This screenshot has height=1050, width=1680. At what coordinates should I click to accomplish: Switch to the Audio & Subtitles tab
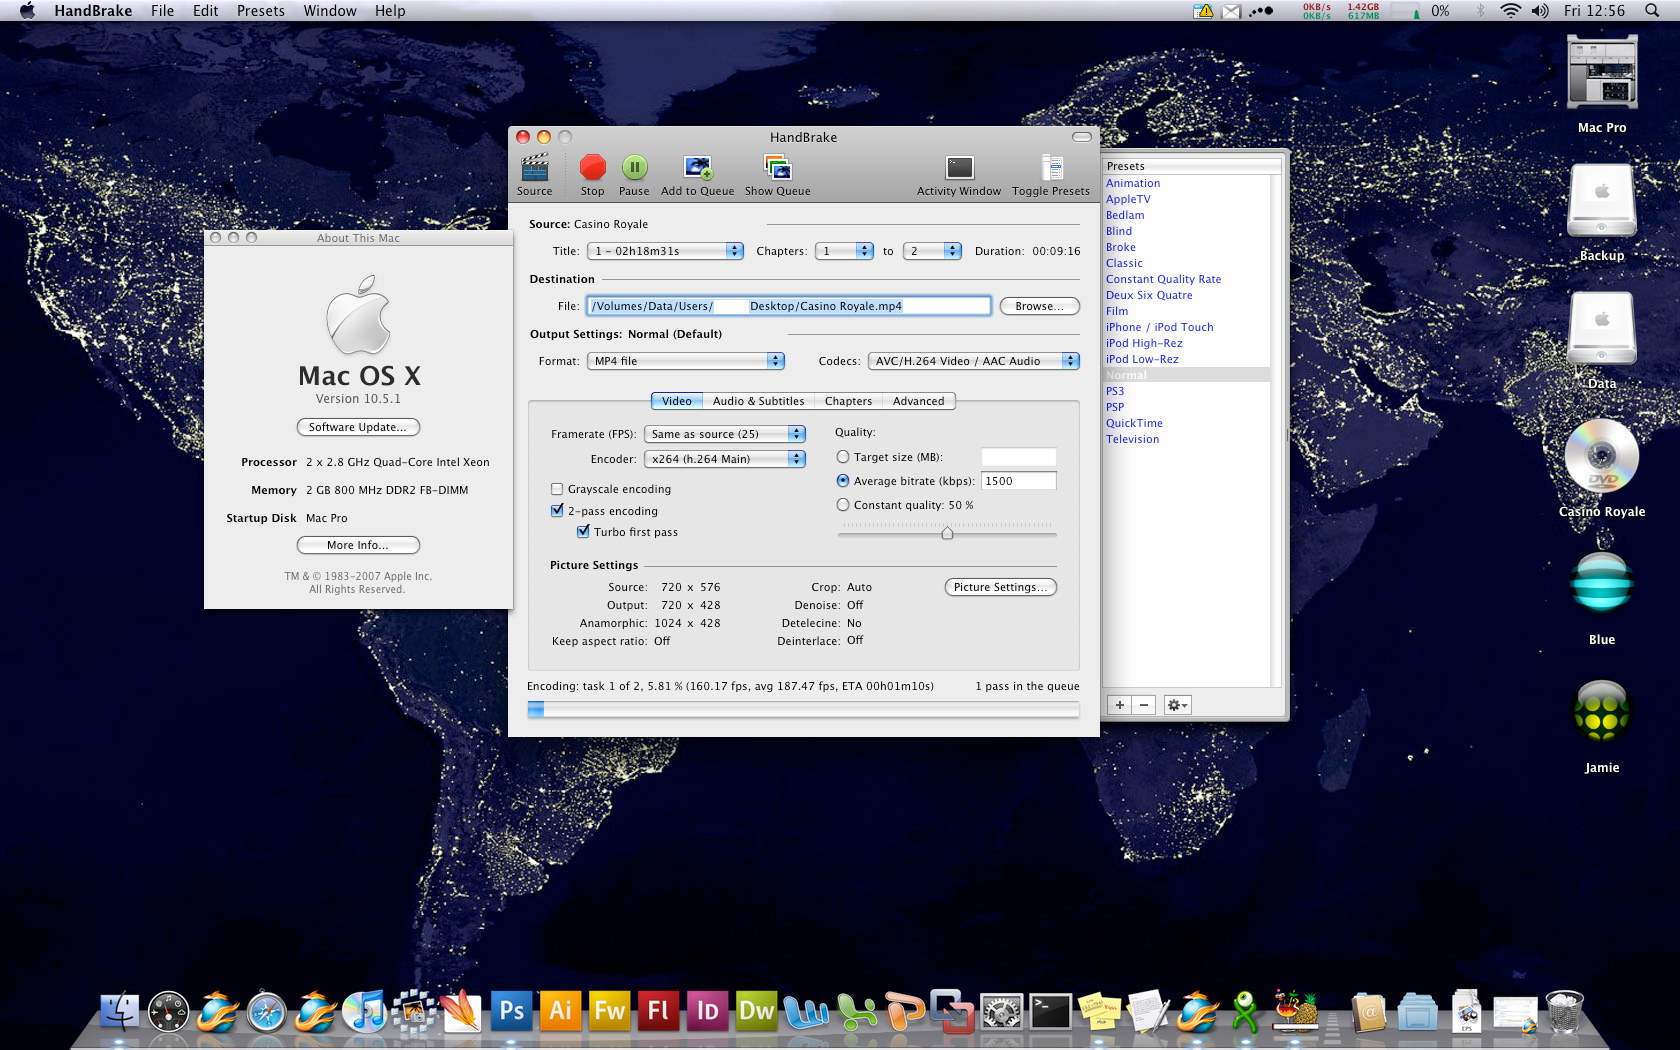coord(758,401)
